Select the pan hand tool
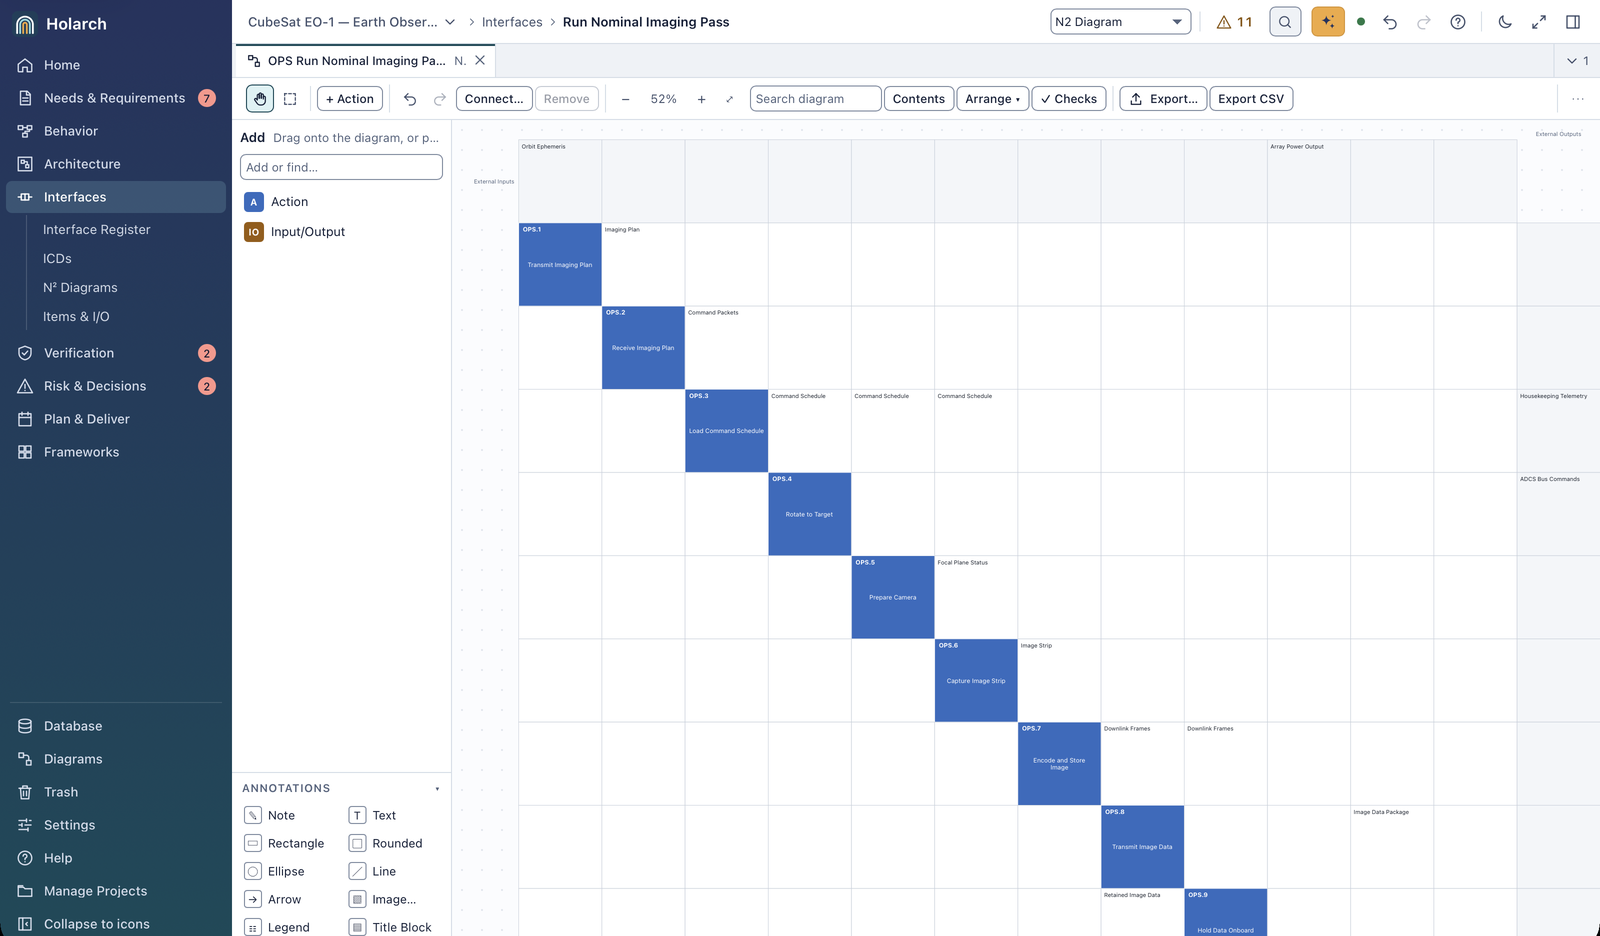 [x=260, y=99]
